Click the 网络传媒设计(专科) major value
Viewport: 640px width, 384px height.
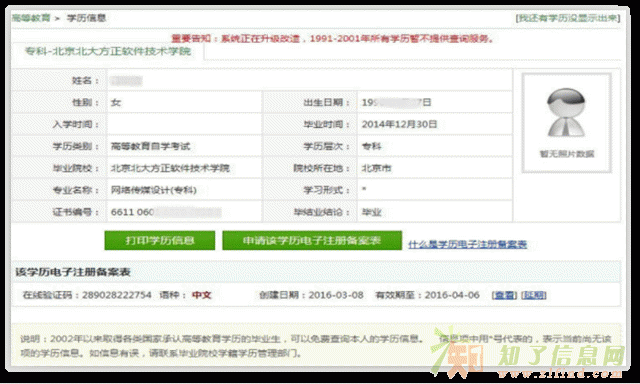tap(153, 190)
